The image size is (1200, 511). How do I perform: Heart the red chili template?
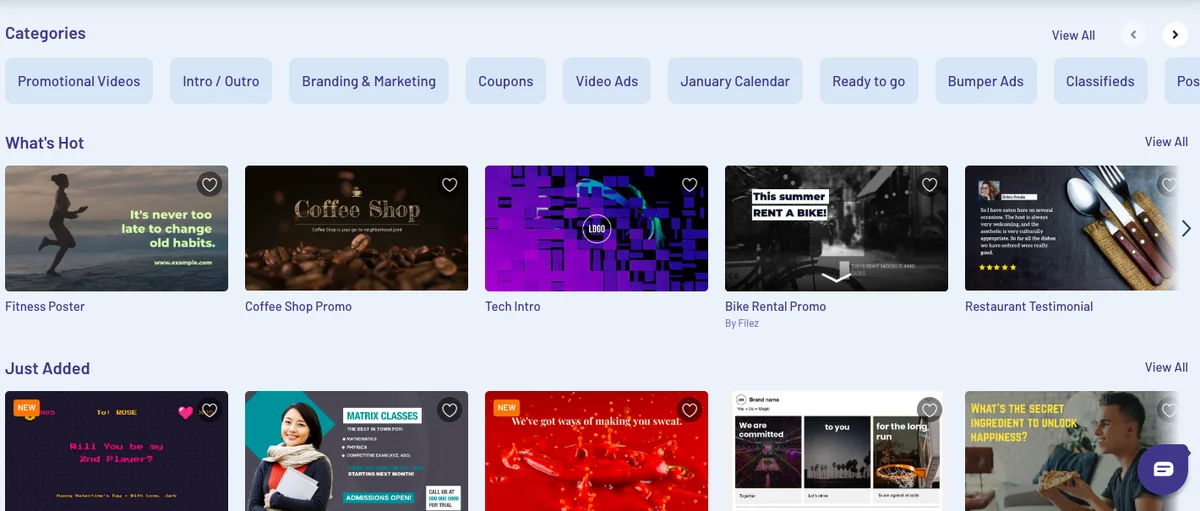point(689,410)
